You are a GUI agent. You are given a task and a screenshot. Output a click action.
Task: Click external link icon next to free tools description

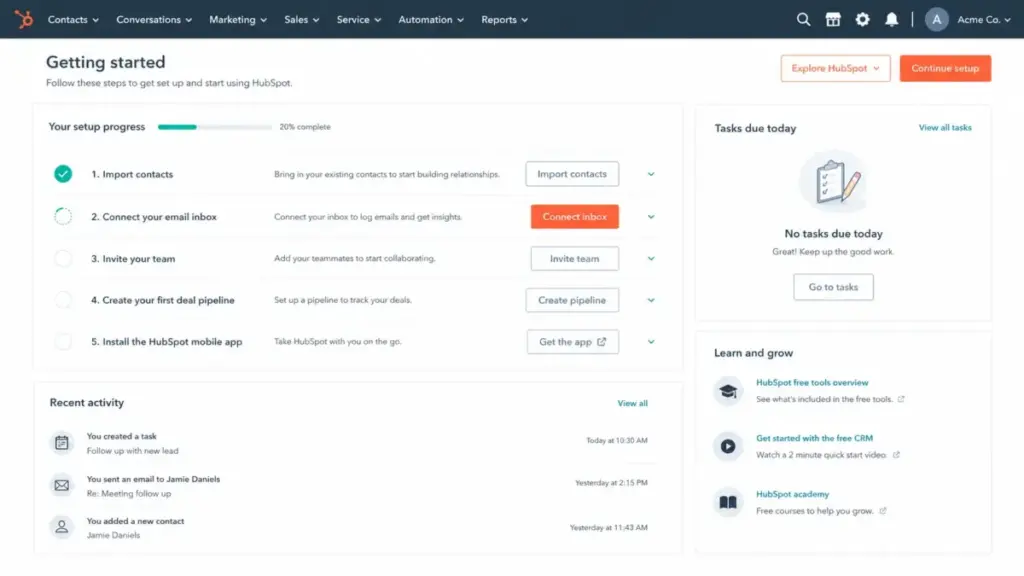pos(901,399)
